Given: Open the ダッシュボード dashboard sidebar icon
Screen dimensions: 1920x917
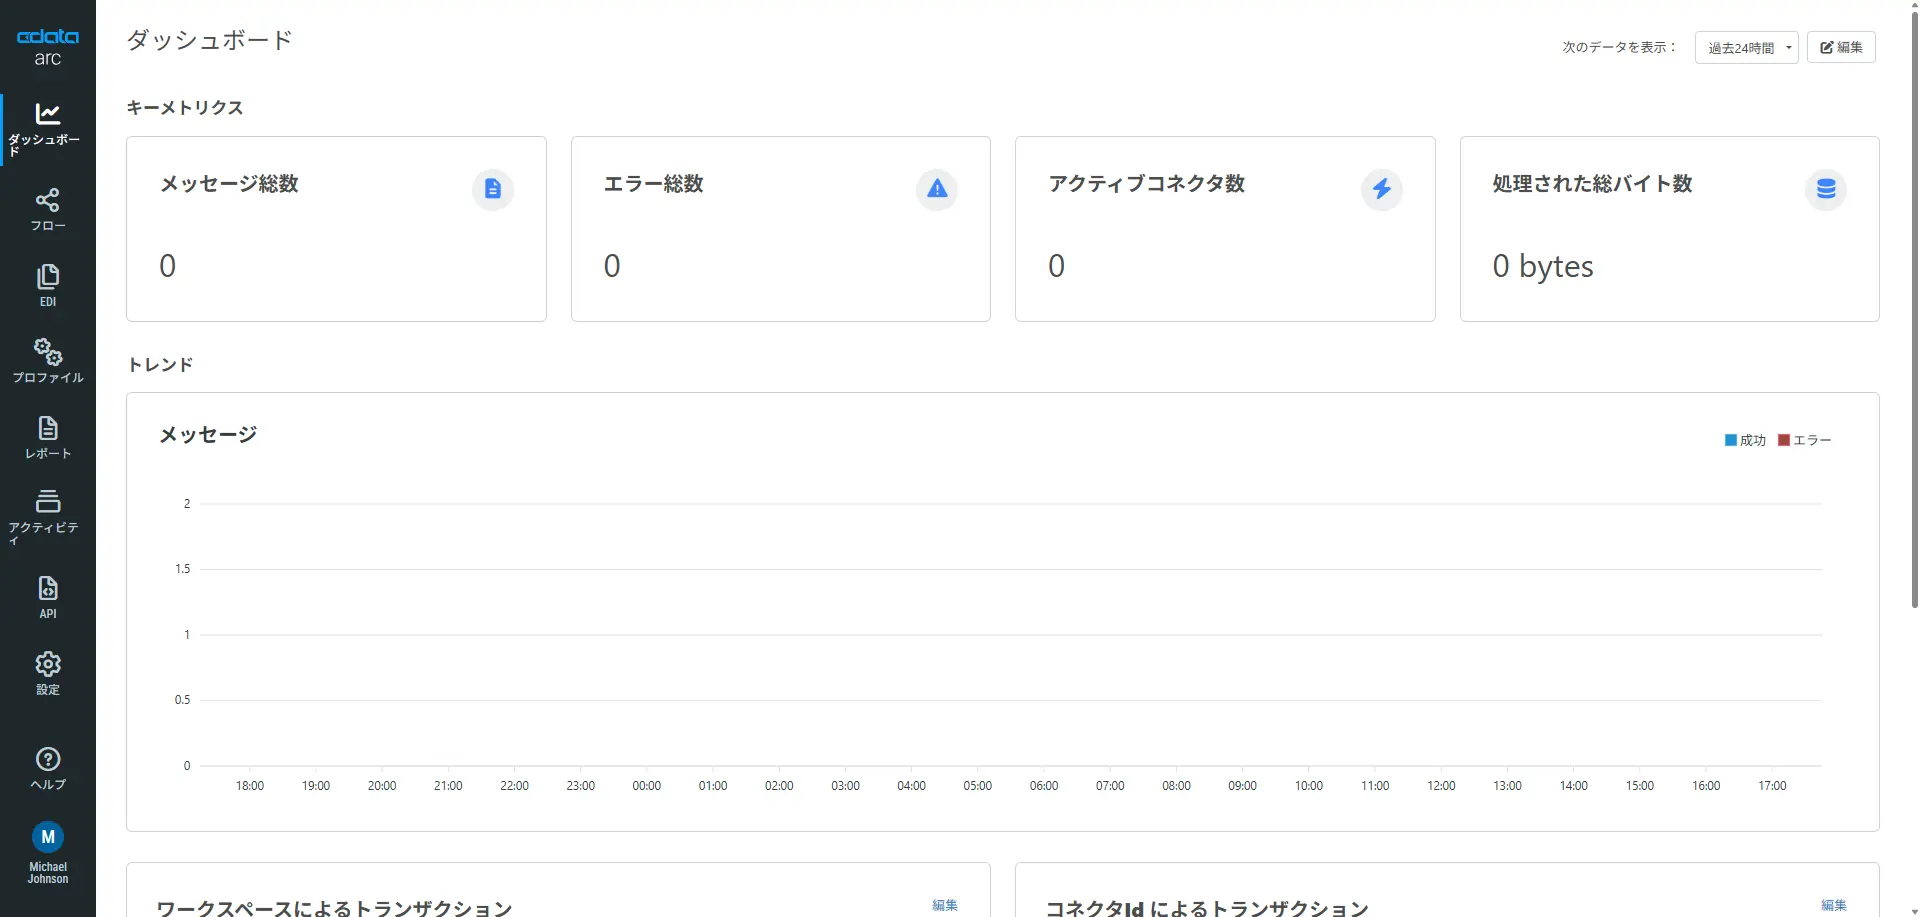Looking at the screenshot, I should [x=48, y=113].
